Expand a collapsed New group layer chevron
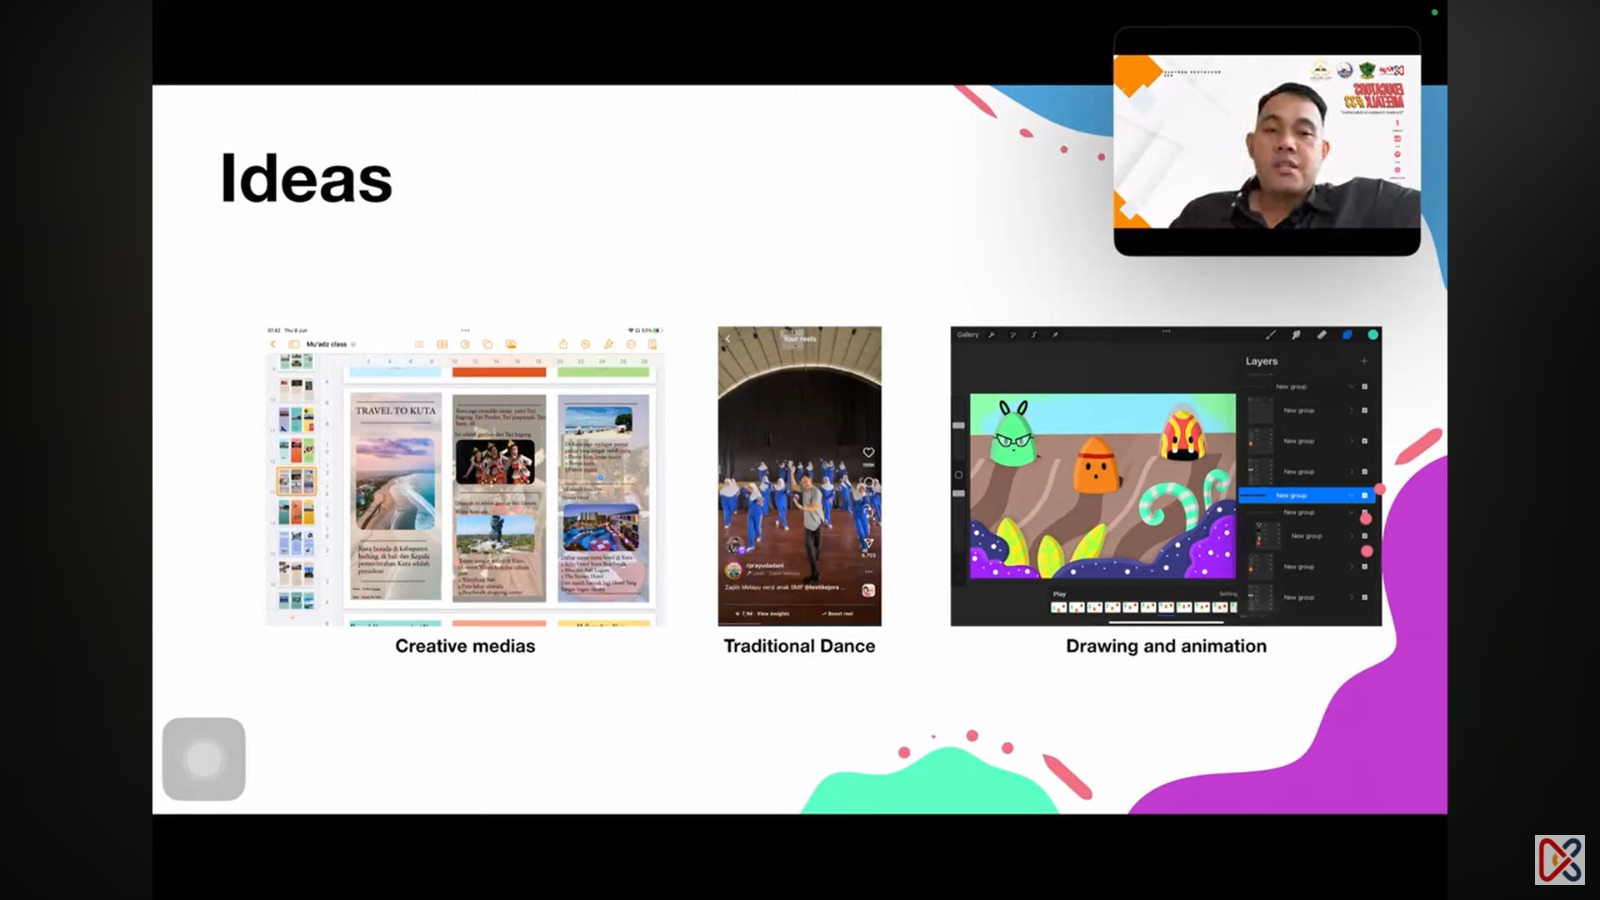The height and width of the screenshot is (900, 1600). click(1350, 410)
